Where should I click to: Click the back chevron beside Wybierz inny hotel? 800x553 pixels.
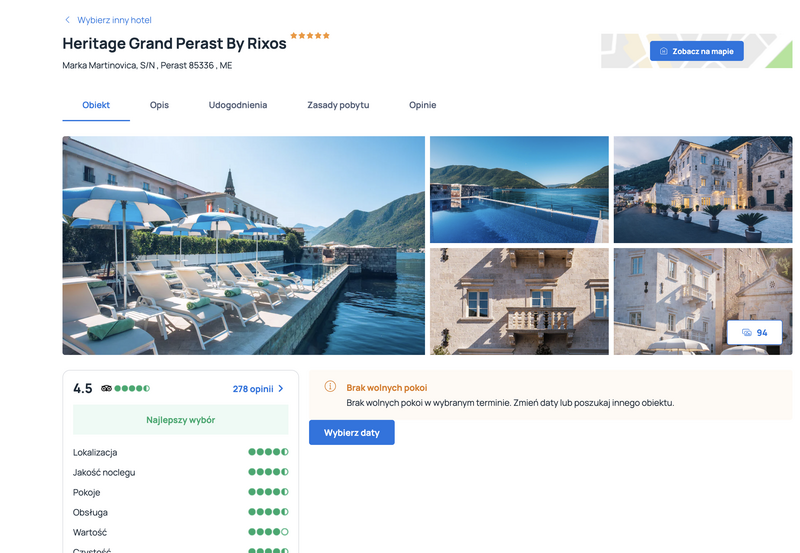click(67, 20)
